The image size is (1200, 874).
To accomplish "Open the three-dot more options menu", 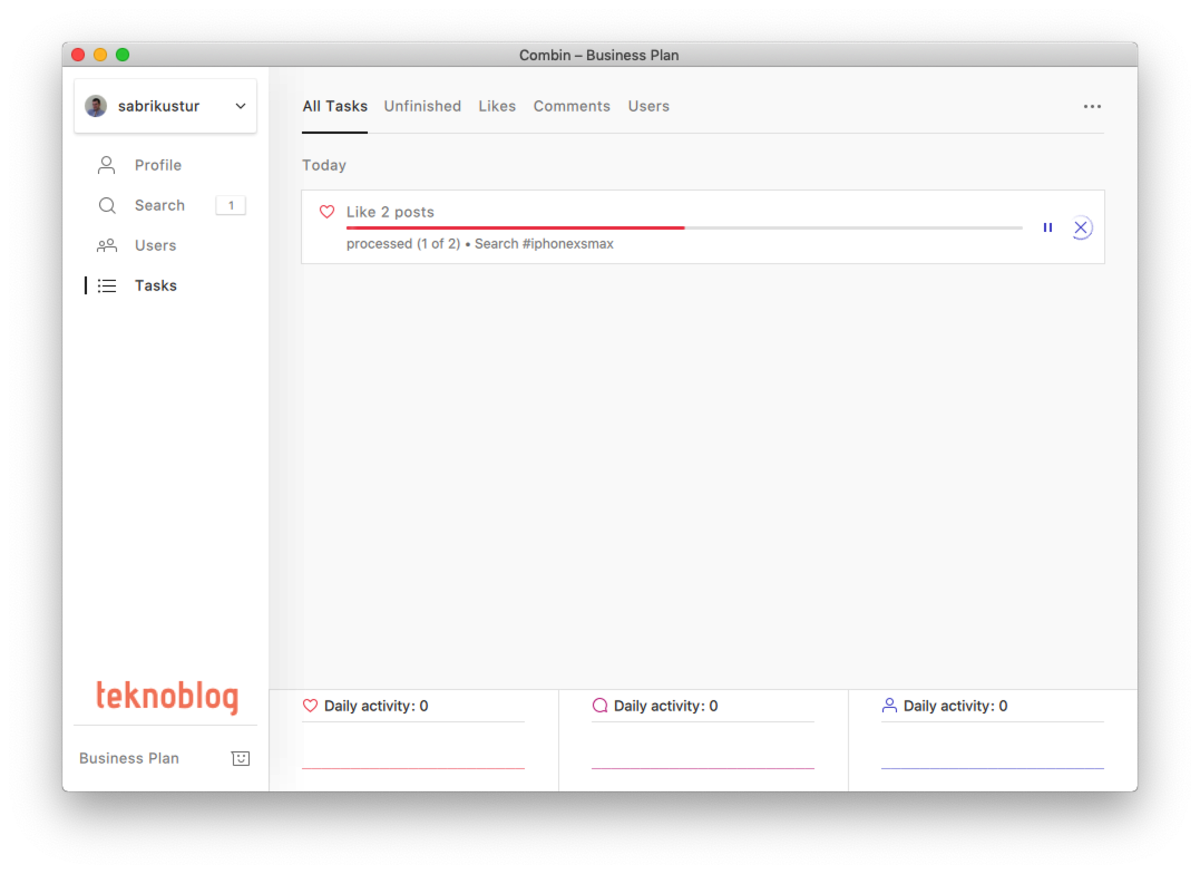I will point(1092,106).
